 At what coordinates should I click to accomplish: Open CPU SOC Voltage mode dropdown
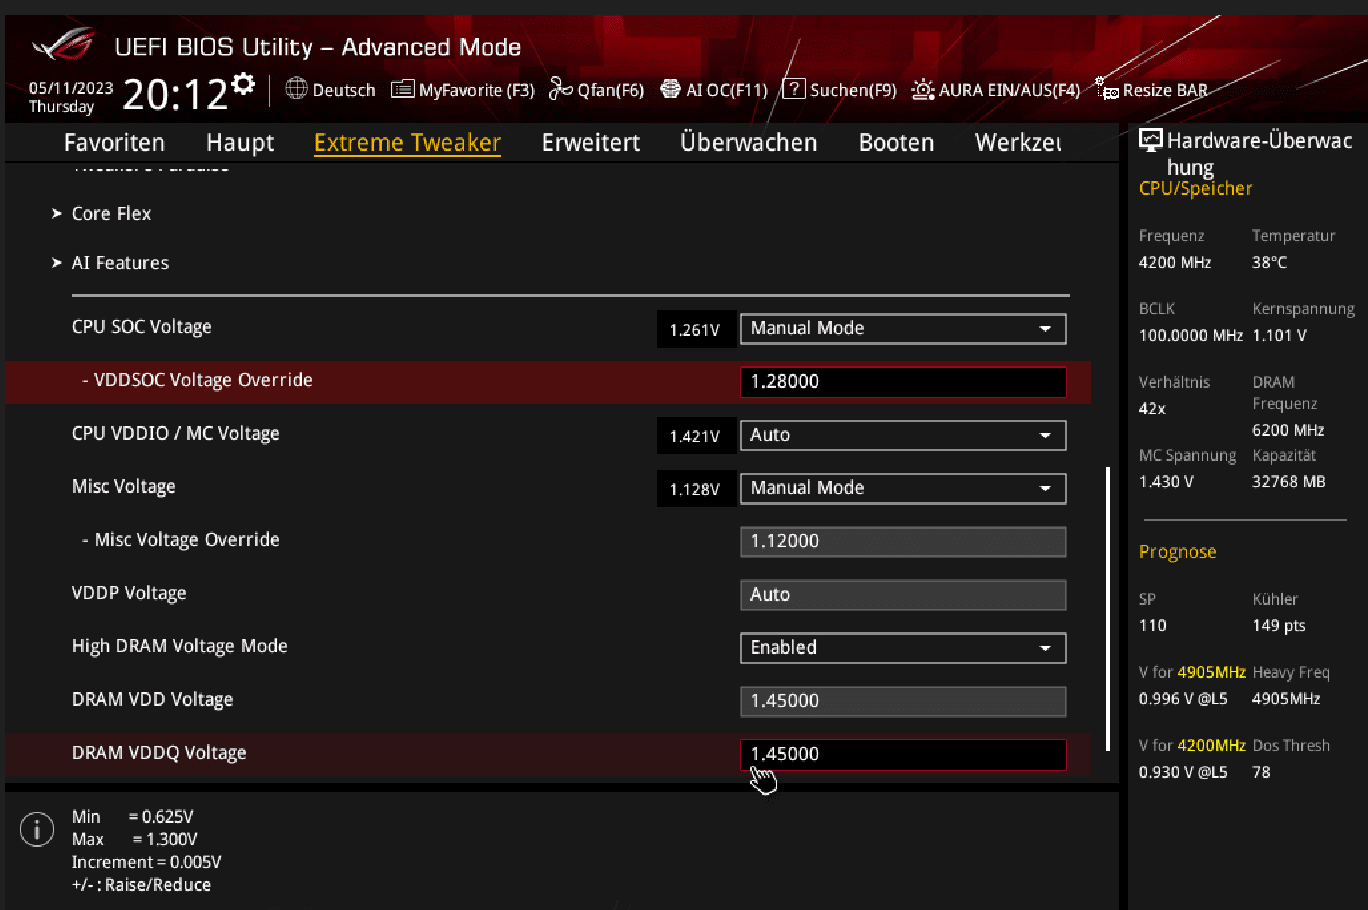(903, 329)
